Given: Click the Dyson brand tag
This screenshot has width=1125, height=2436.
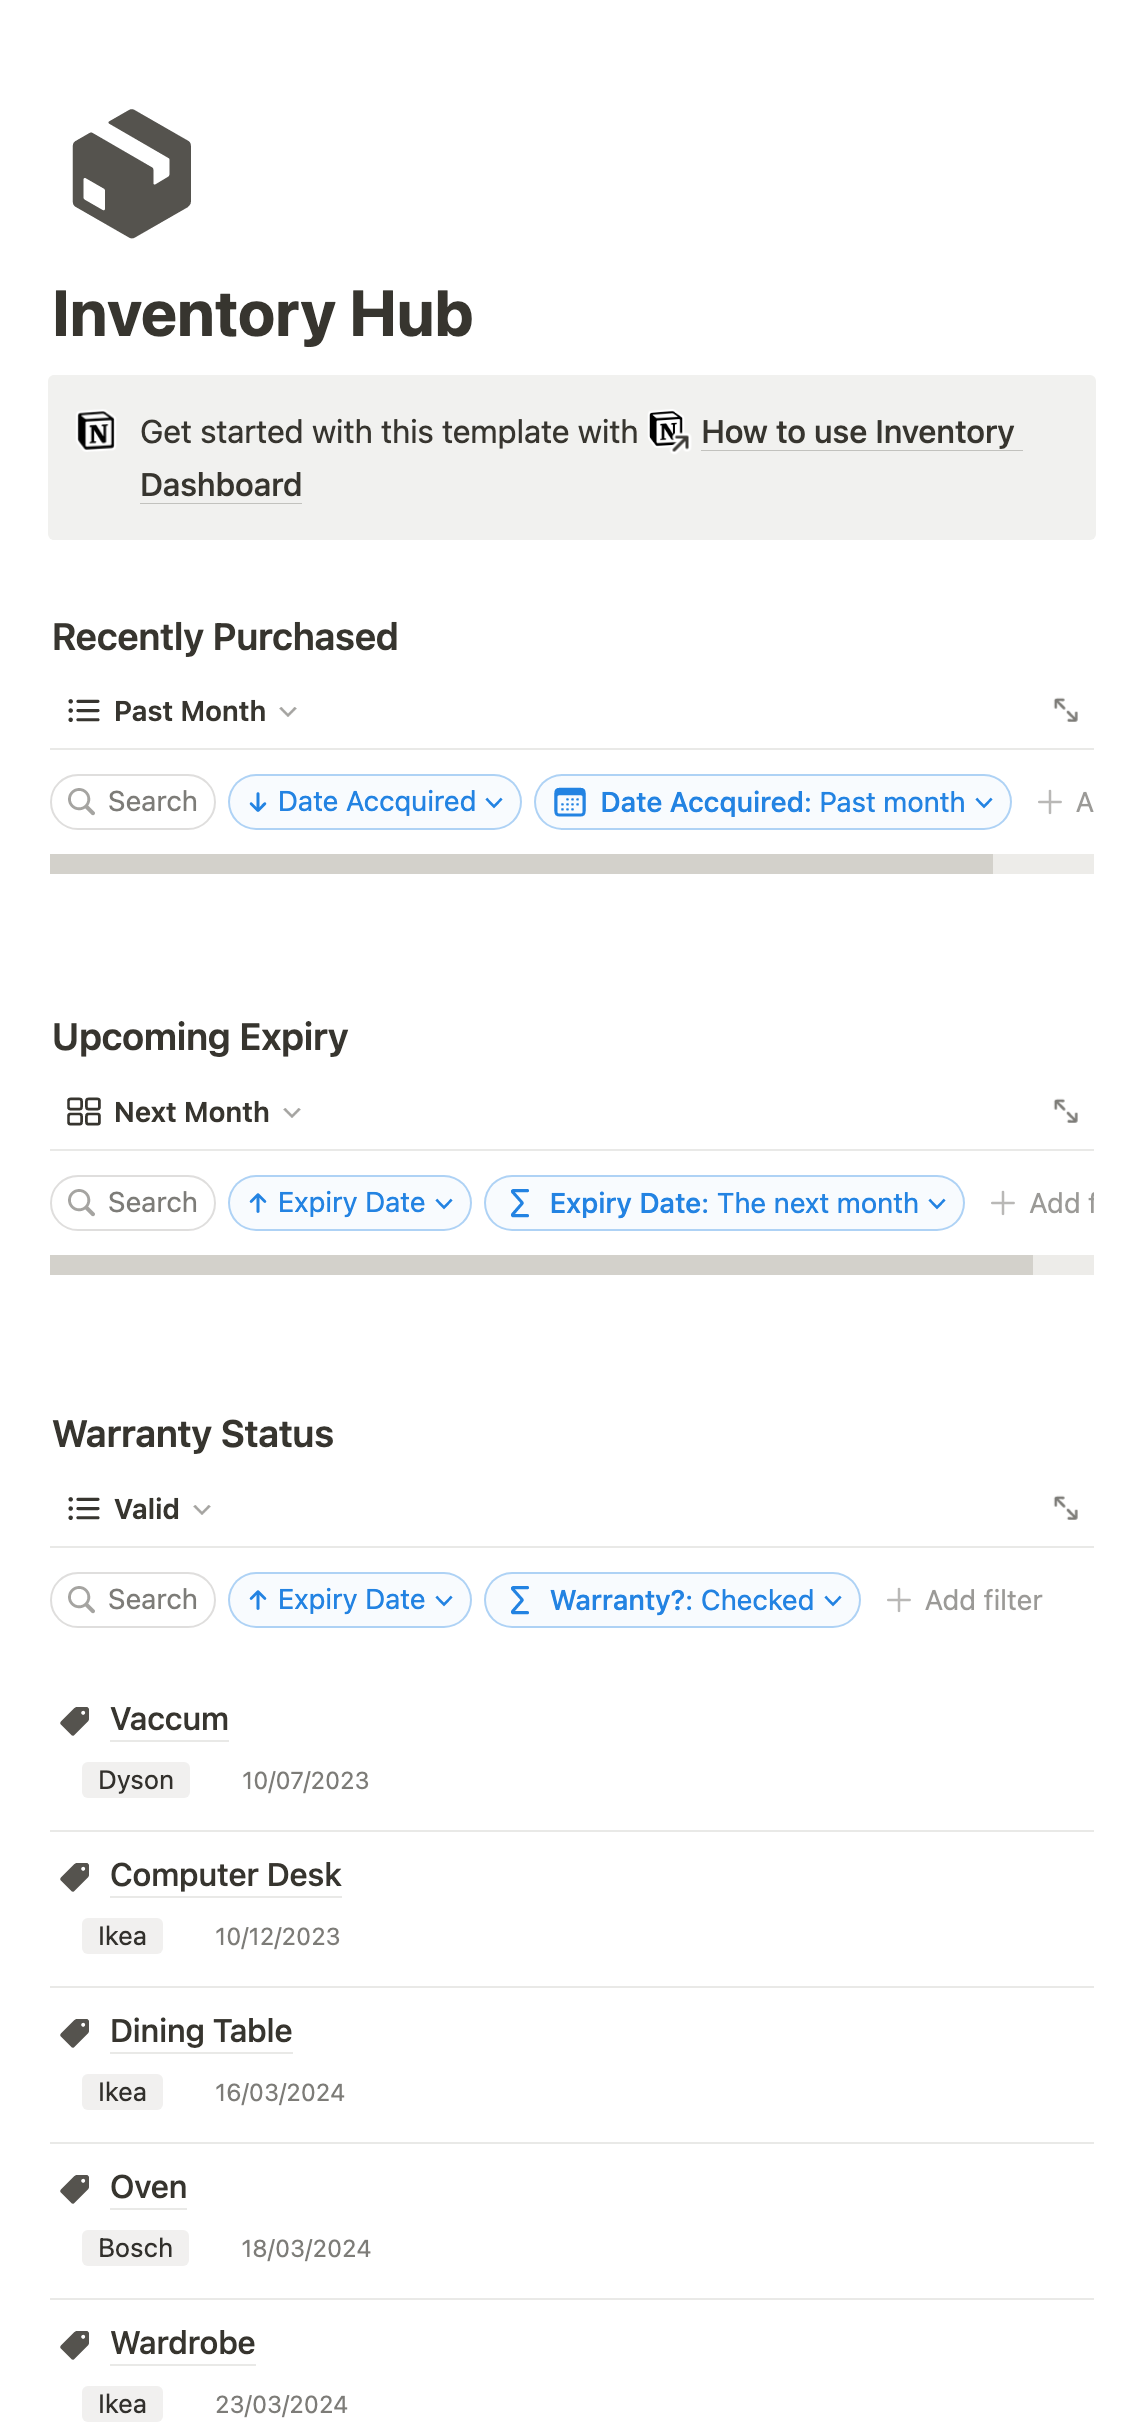Looking at the screenshot, I should pos(136,1780).
